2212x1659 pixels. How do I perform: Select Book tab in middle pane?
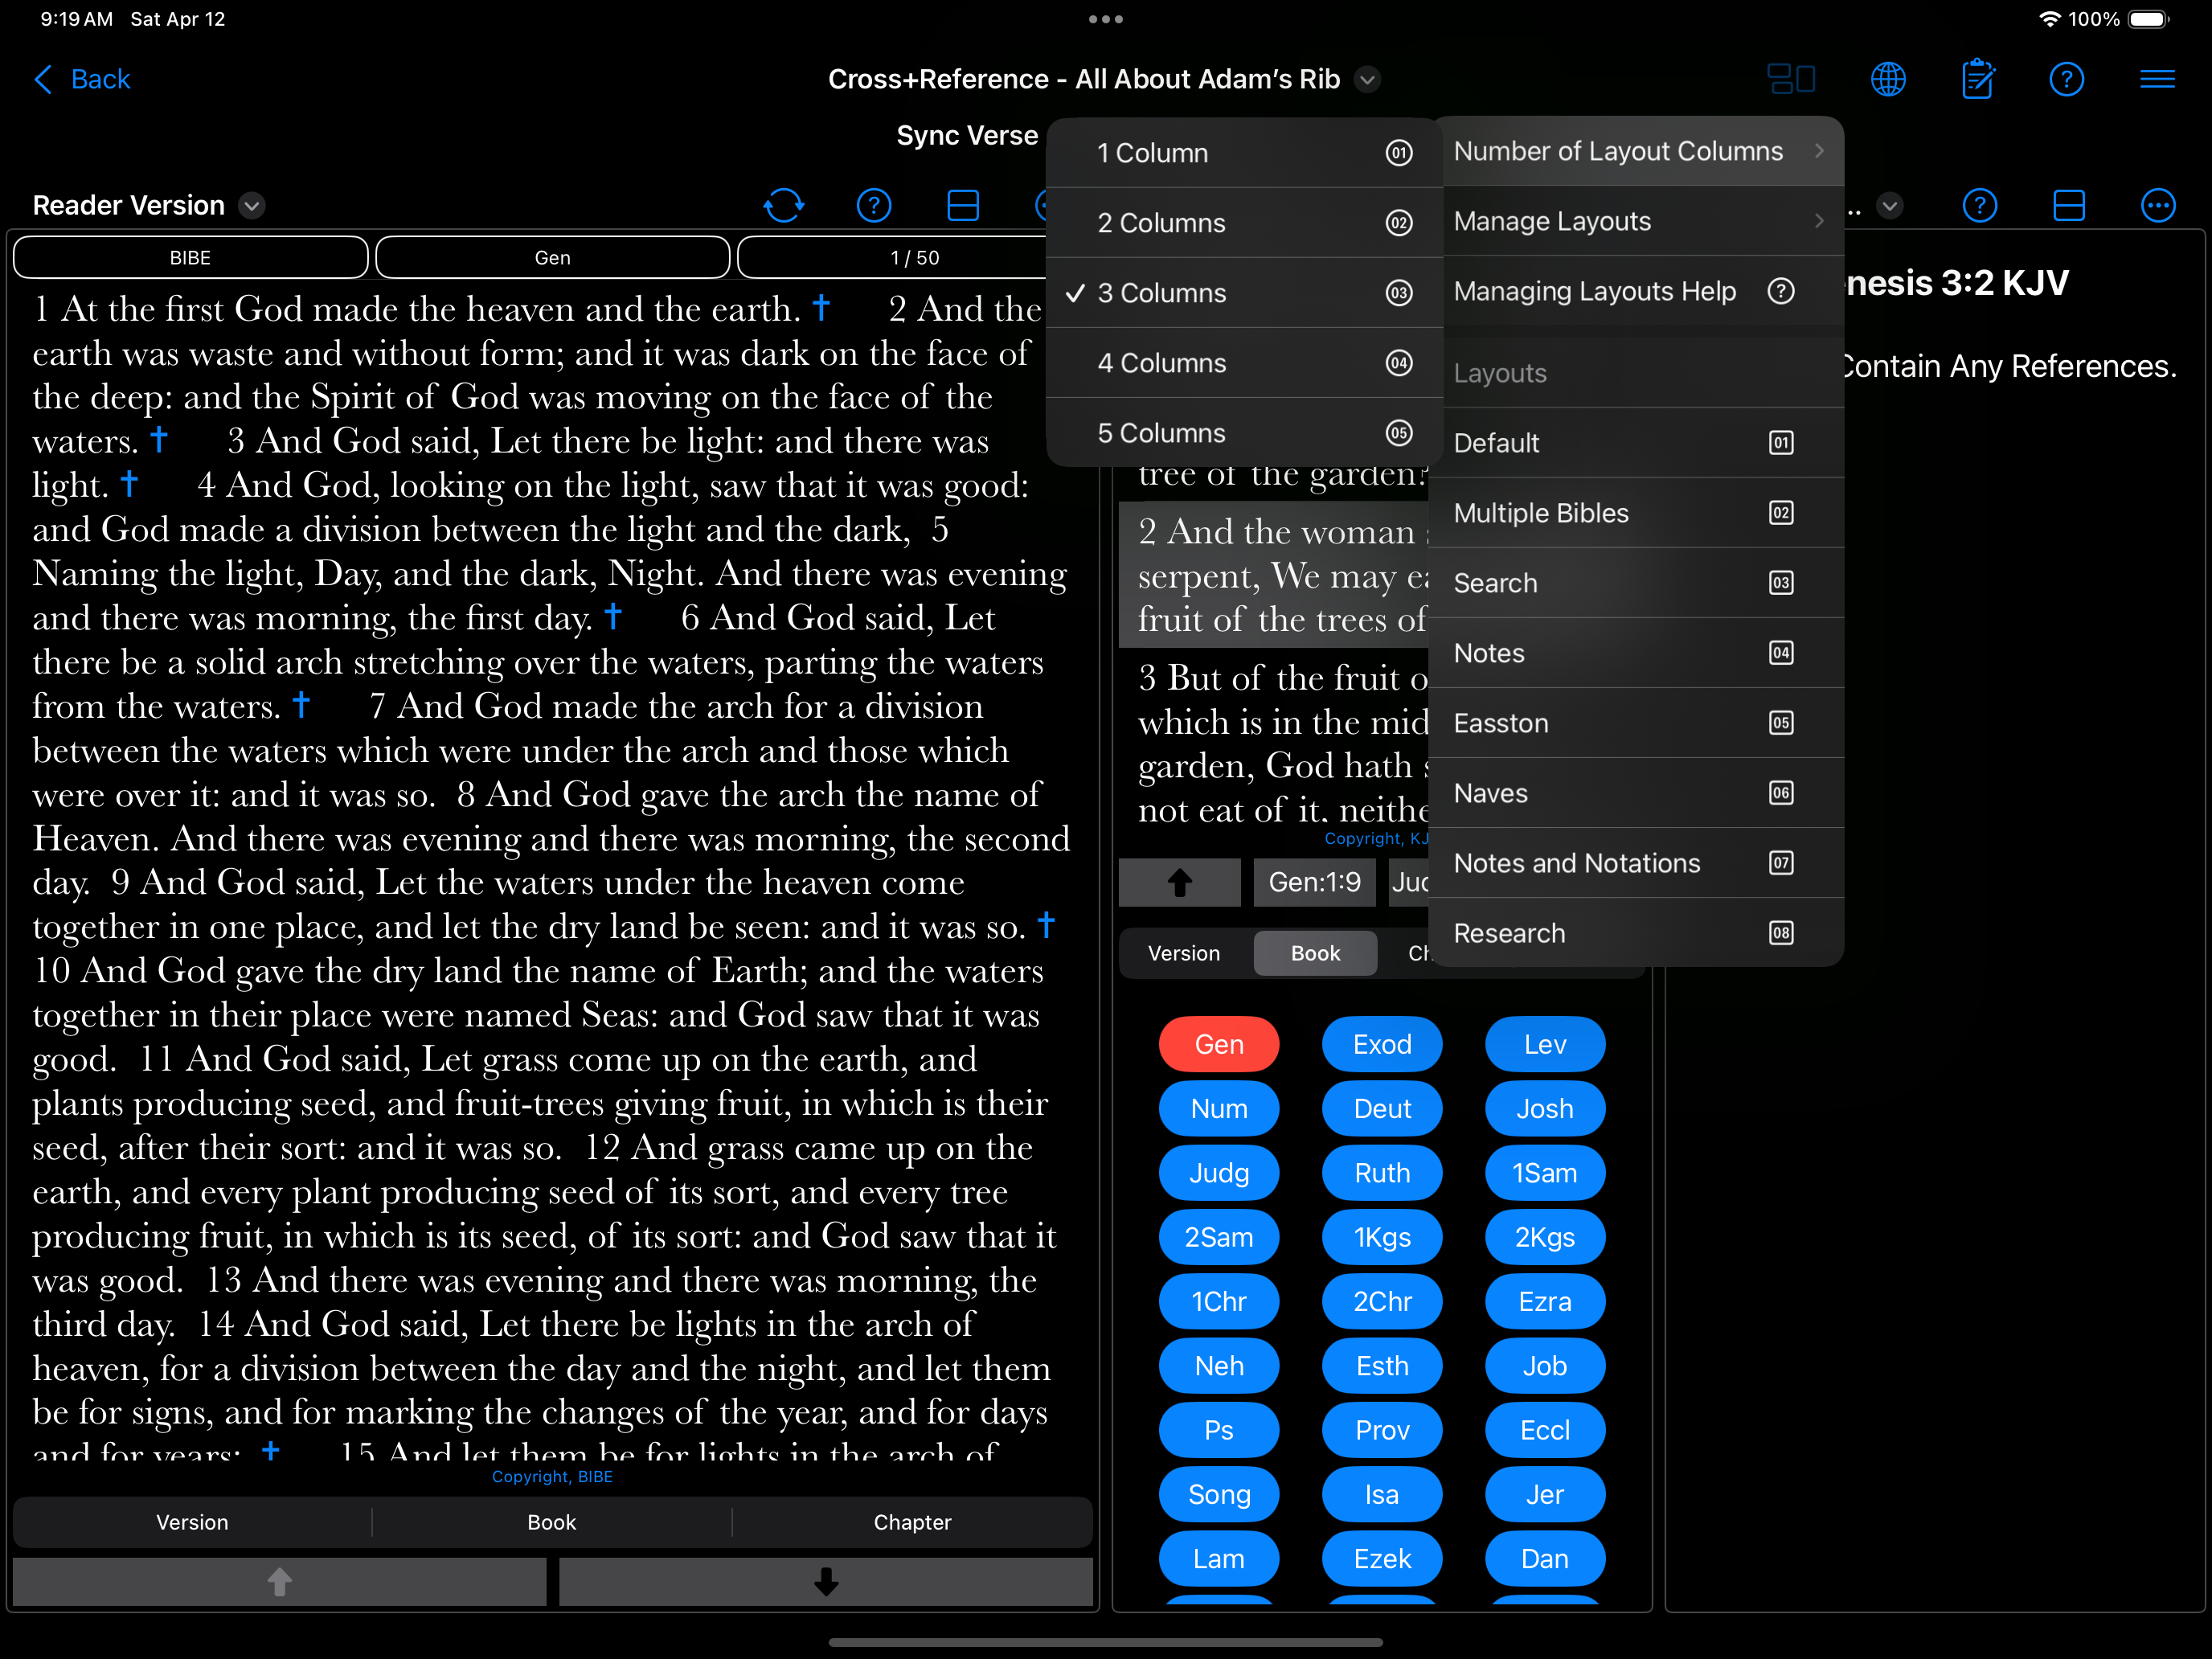pyautogui.click(x=1315, y=953)
